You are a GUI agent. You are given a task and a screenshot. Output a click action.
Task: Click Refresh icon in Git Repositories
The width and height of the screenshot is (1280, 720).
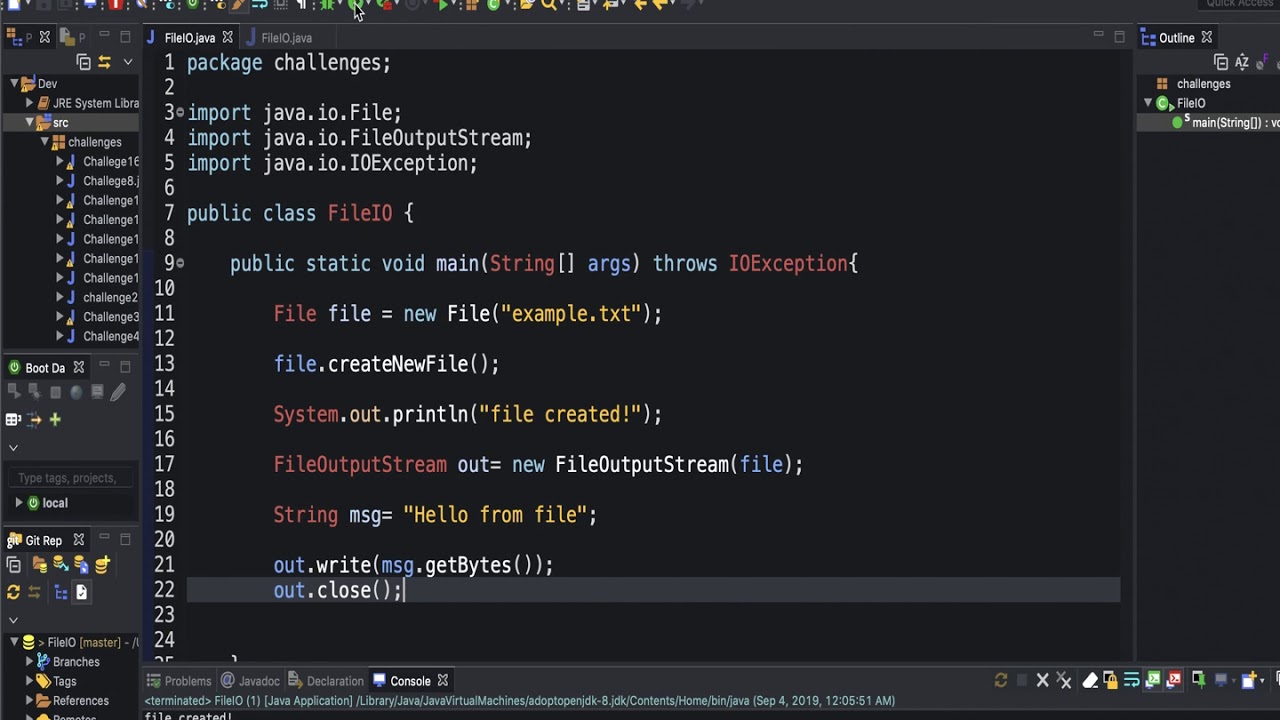pos(13,592)
